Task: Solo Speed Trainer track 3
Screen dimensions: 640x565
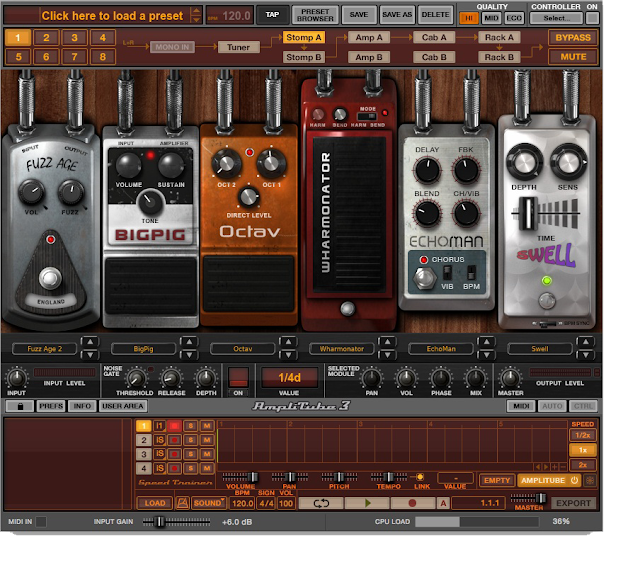Action: pyautogui.click(x=190, y=454)
